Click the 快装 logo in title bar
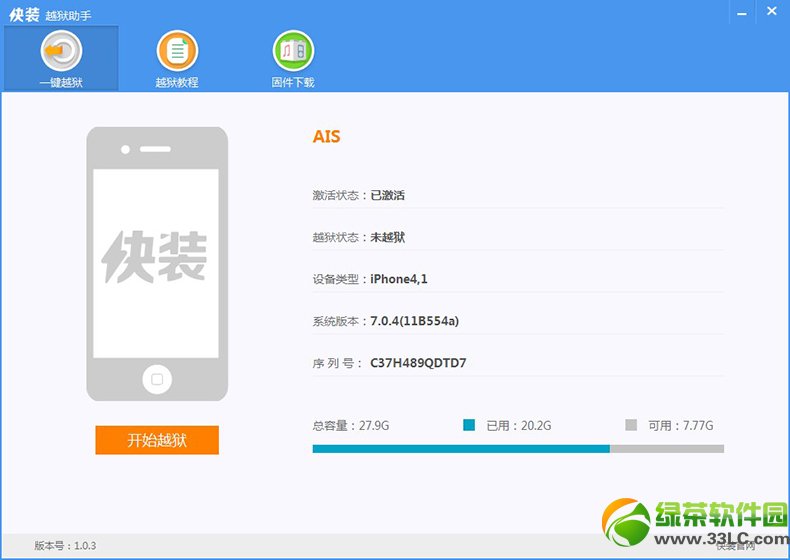Viewport: 790px width, 560px height. pyautogui.click(x=24, y=15)
